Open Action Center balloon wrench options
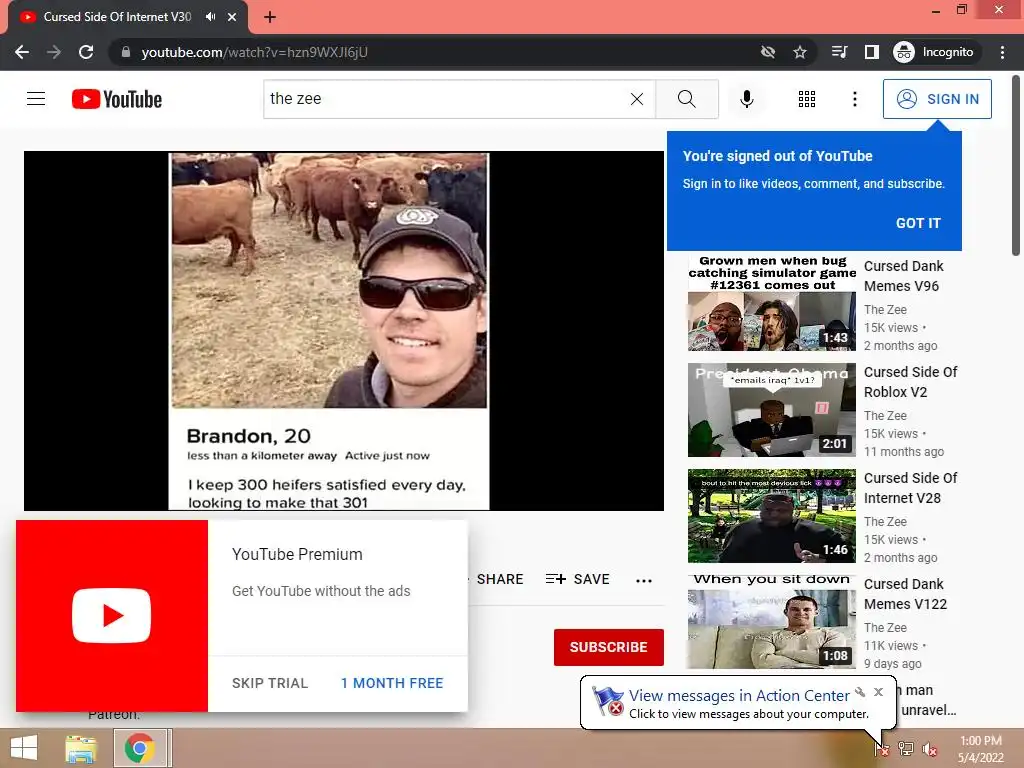Viewport: 1024px width, 768px height. pos(860,692)
